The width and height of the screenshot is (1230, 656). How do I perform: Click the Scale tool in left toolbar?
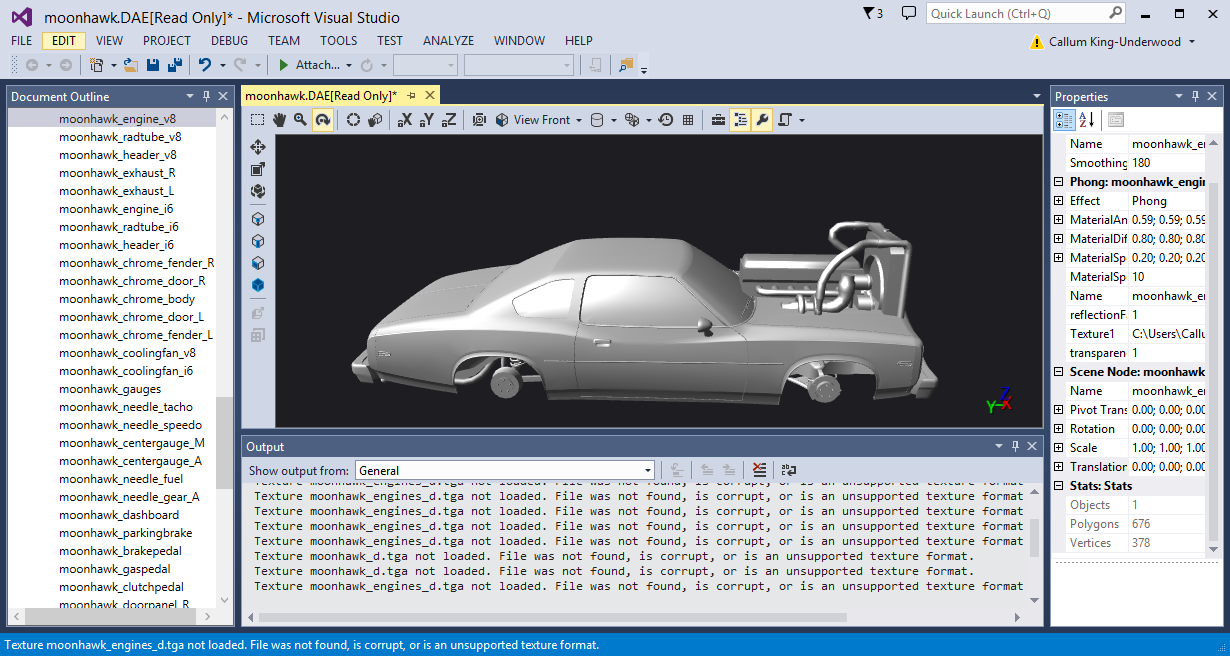point(258,169)
